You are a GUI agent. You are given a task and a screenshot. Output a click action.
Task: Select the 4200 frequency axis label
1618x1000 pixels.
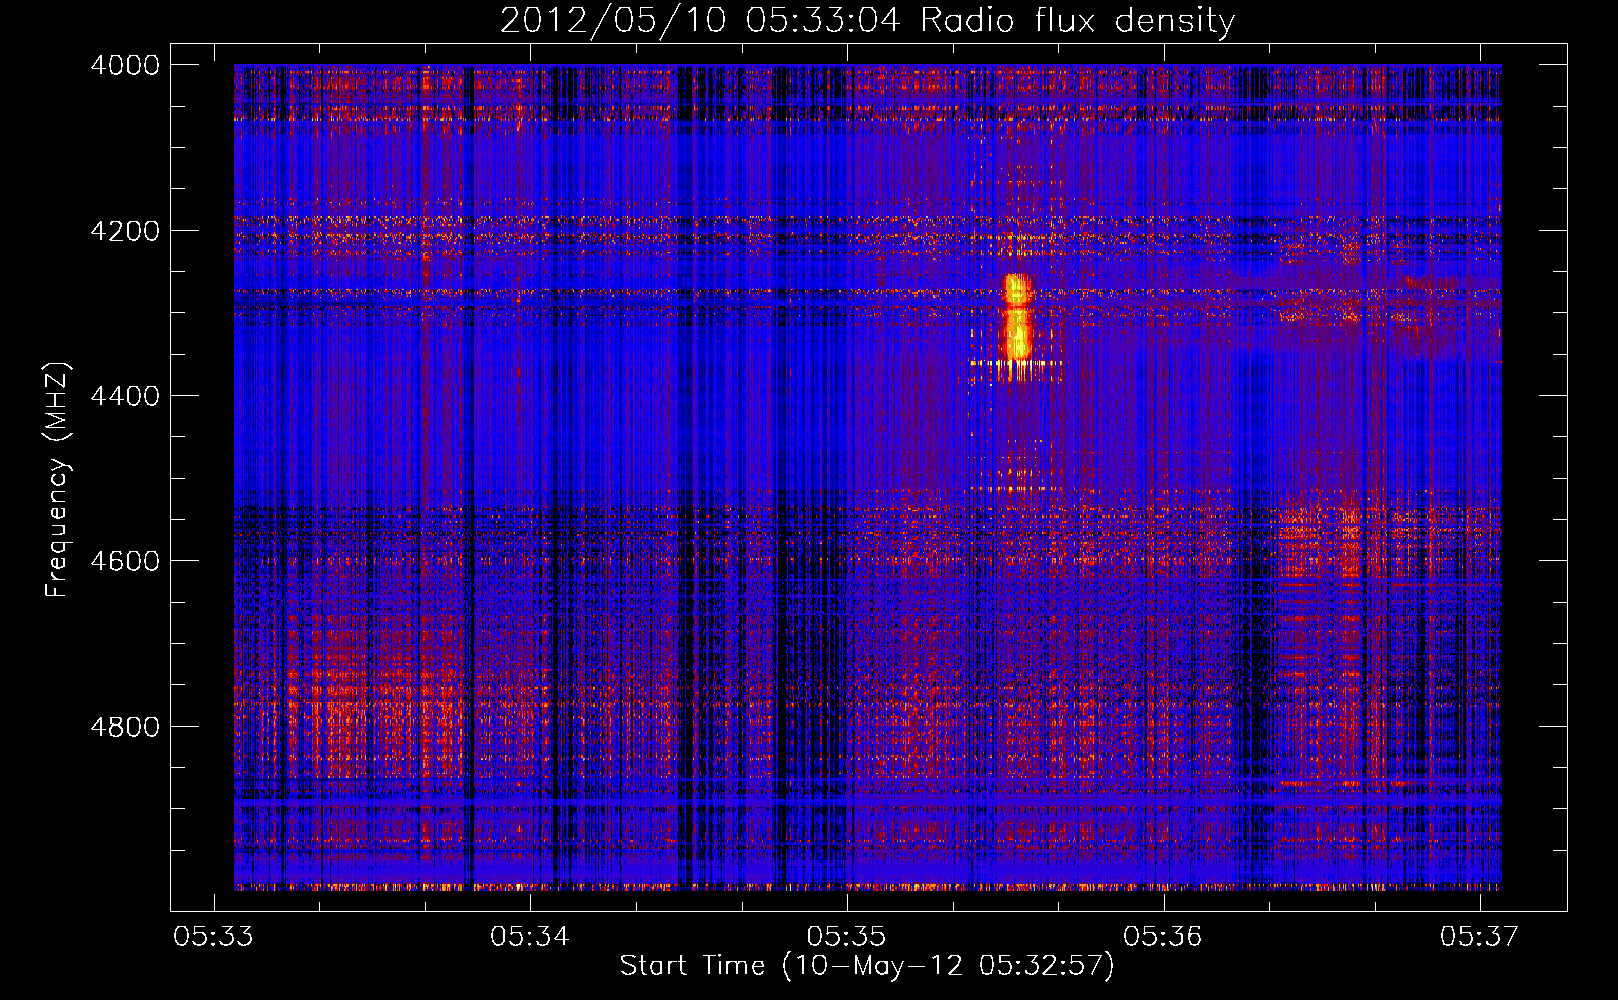(x=125, y=231)
